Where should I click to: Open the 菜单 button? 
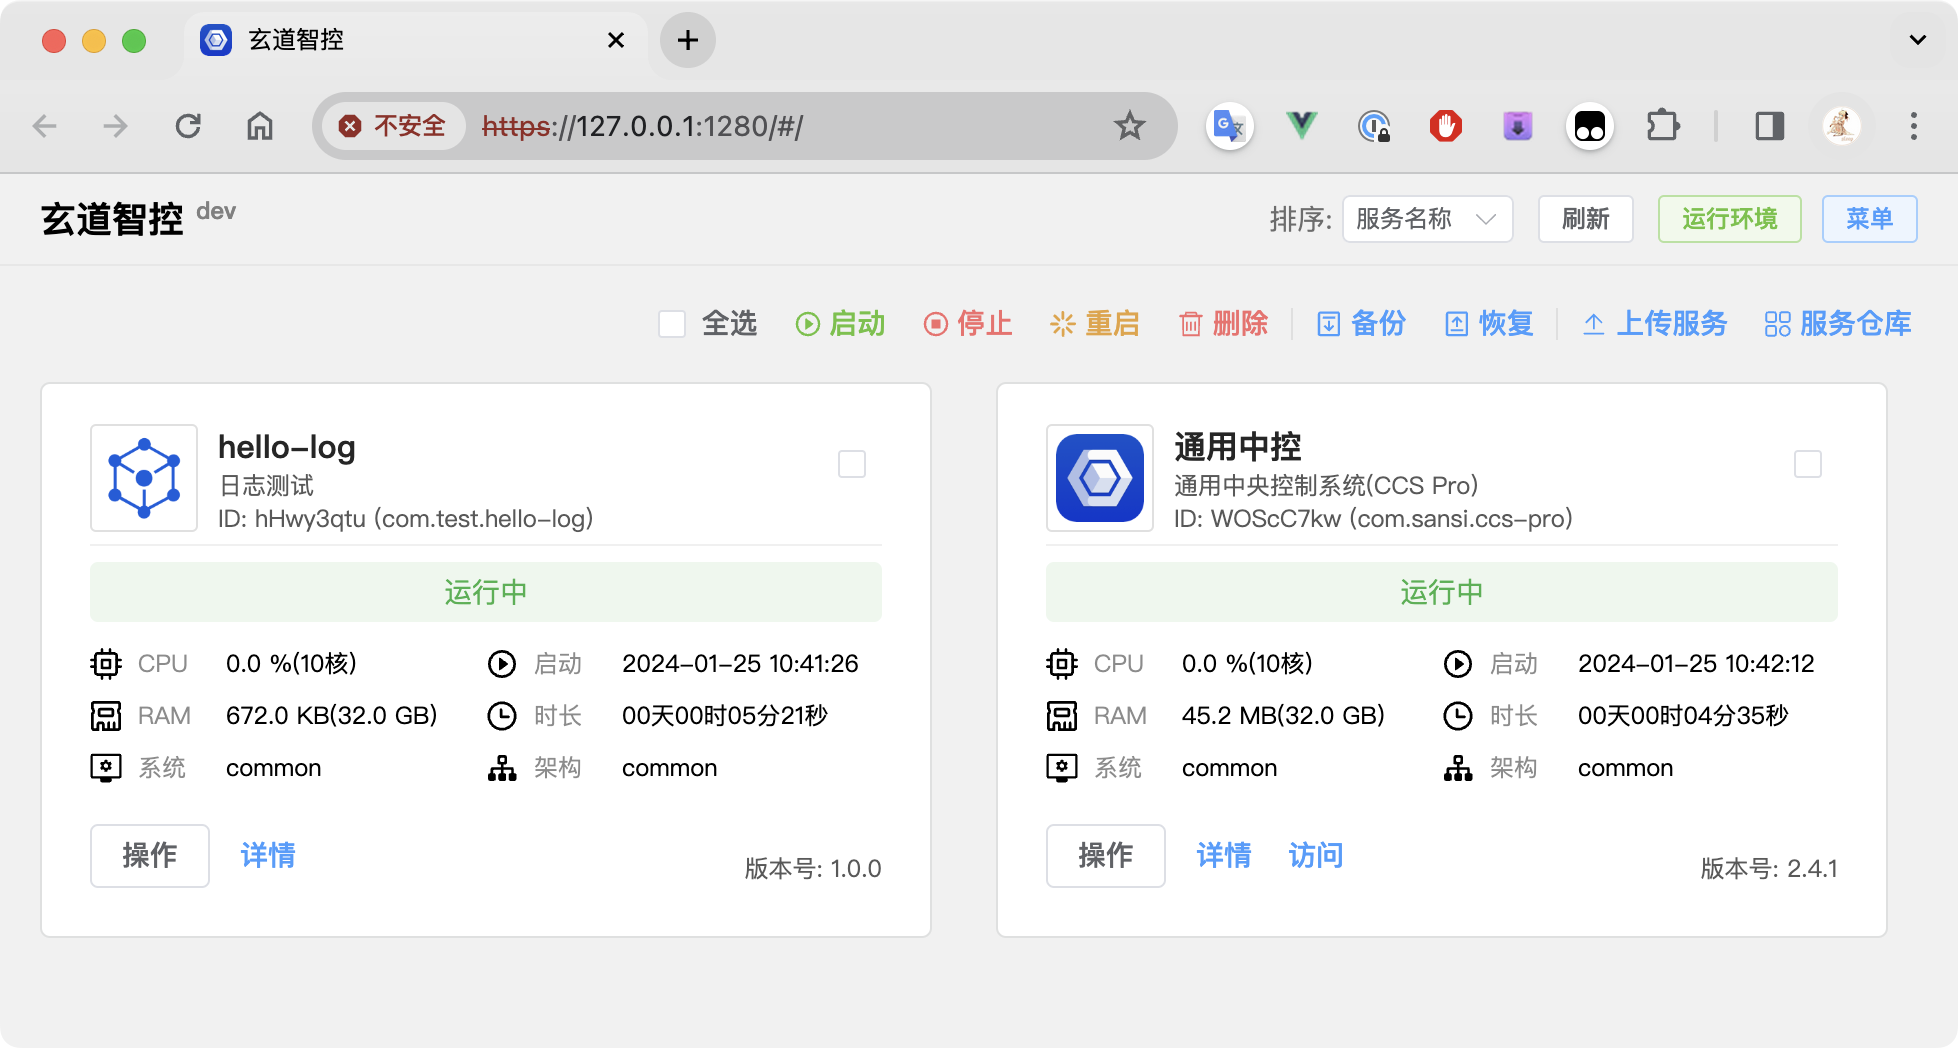[x=1870, y=219]
